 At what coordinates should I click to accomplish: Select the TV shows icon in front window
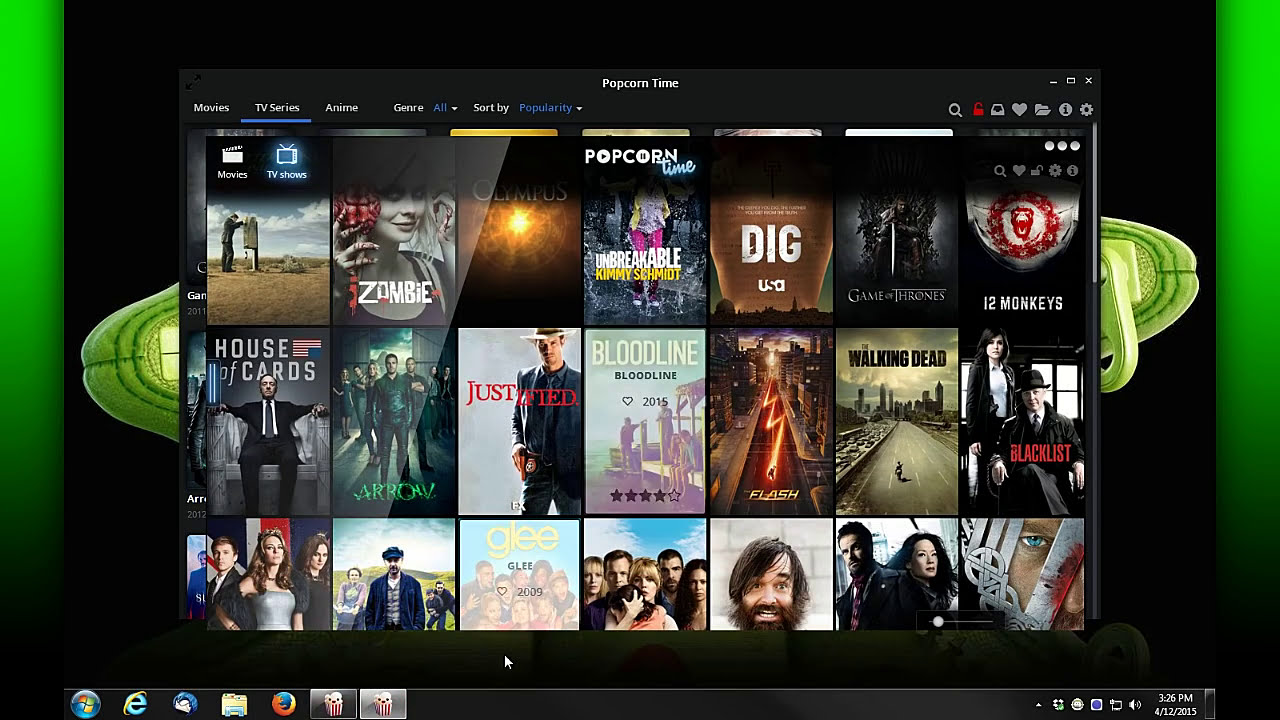(286, 162)
